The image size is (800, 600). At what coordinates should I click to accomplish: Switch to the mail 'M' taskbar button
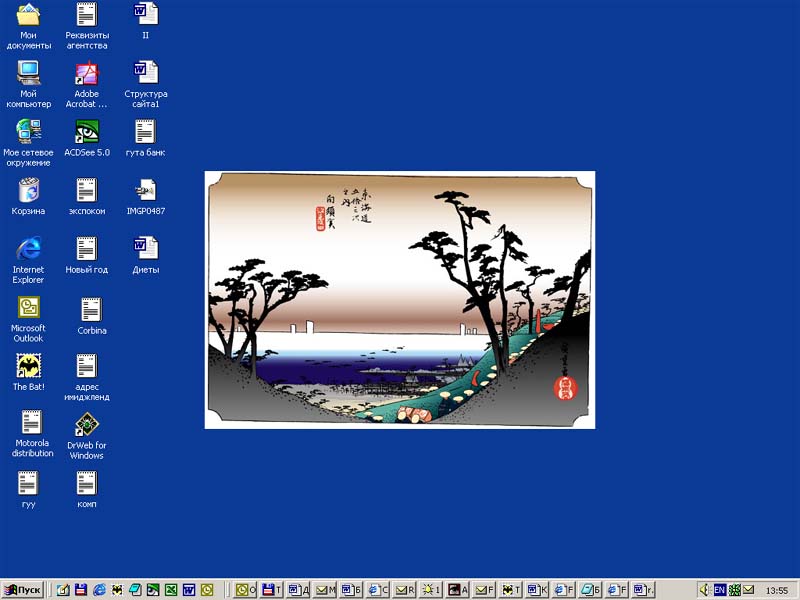tap(324, 590)
